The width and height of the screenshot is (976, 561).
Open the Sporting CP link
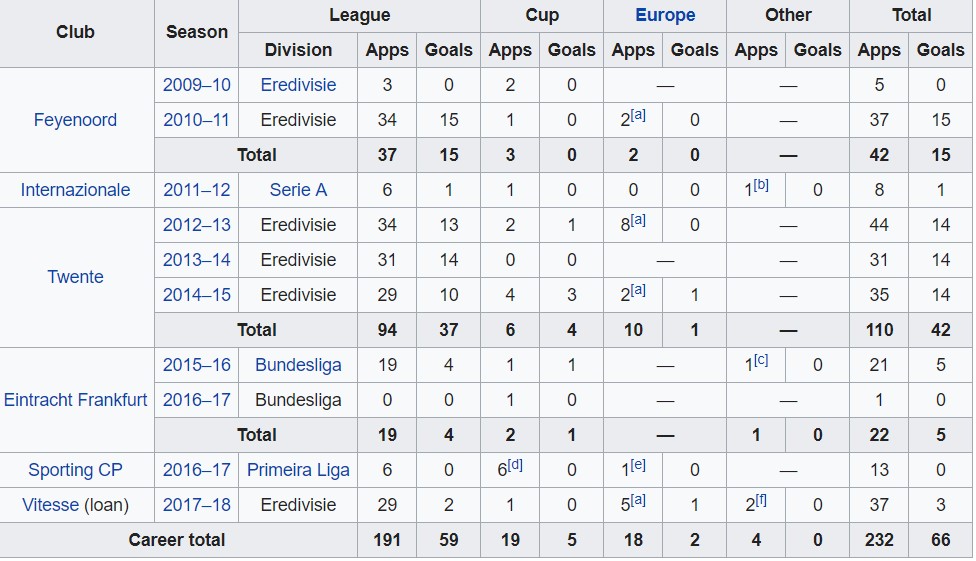(75, 470)
